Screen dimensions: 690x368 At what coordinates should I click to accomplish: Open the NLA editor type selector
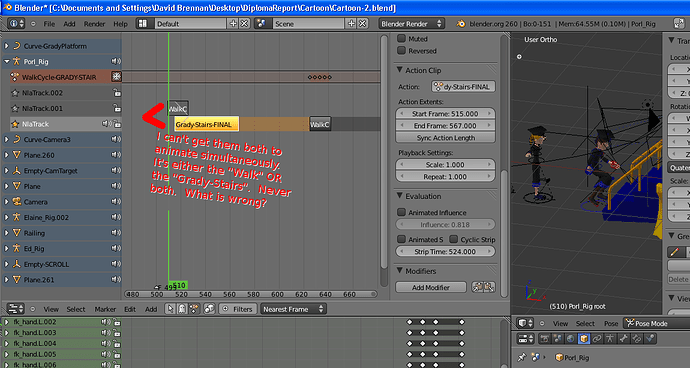tap(16, 309)
